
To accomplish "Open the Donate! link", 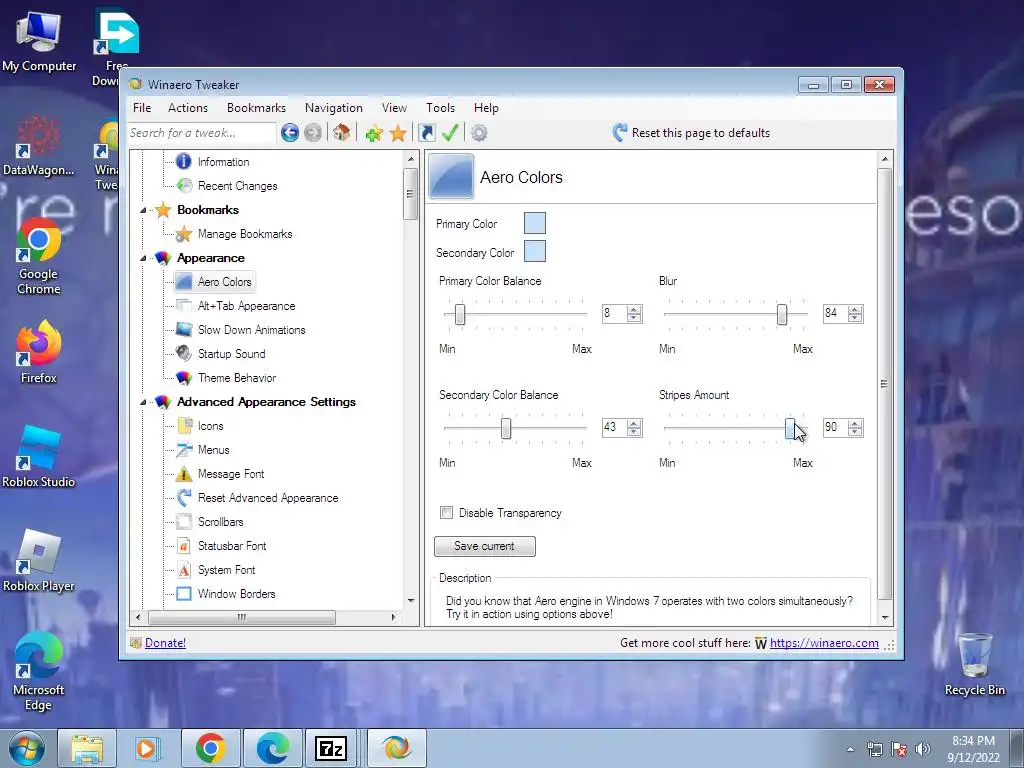I will coord(165,643).
